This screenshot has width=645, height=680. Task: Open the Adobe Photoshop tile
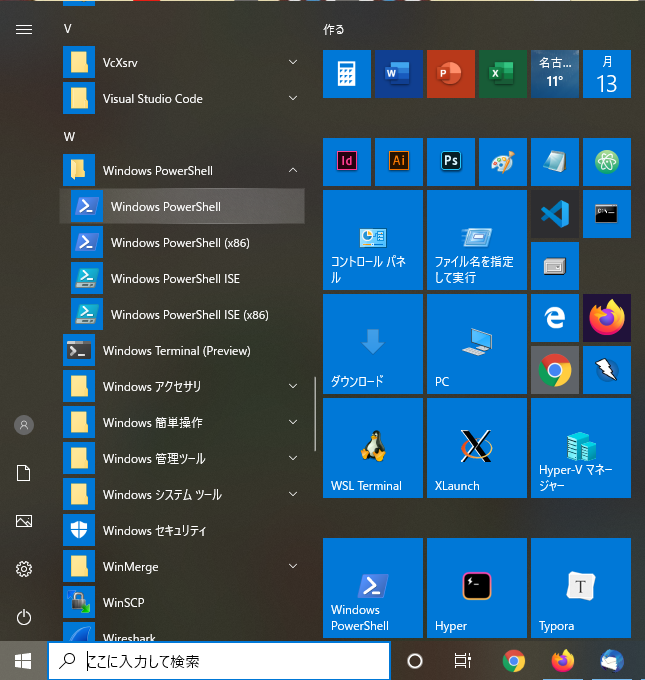(x=451, y=162)
